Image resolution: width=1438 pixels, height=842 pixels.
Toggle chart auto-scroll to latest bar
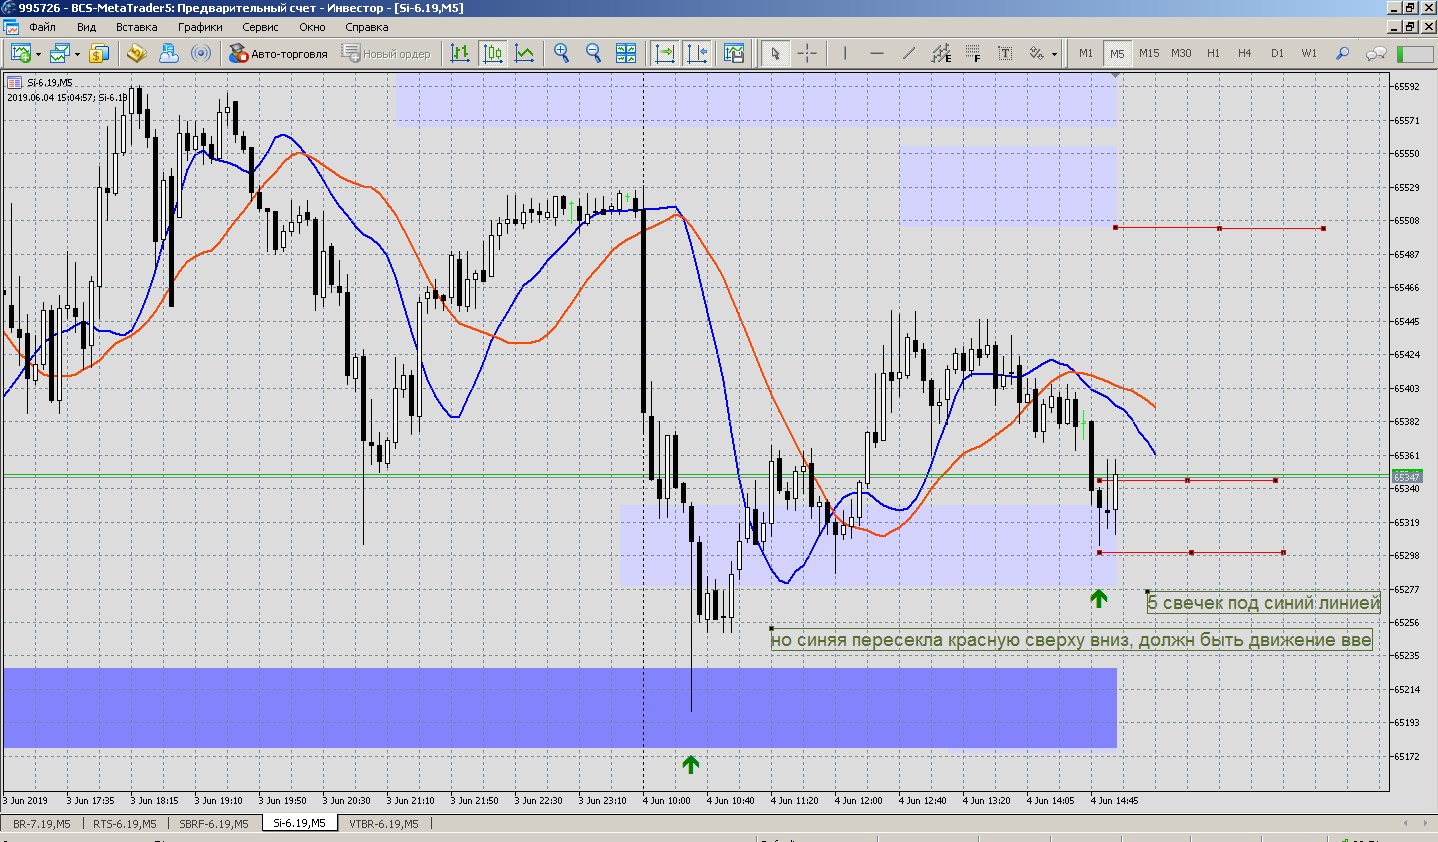pos(665,53)
